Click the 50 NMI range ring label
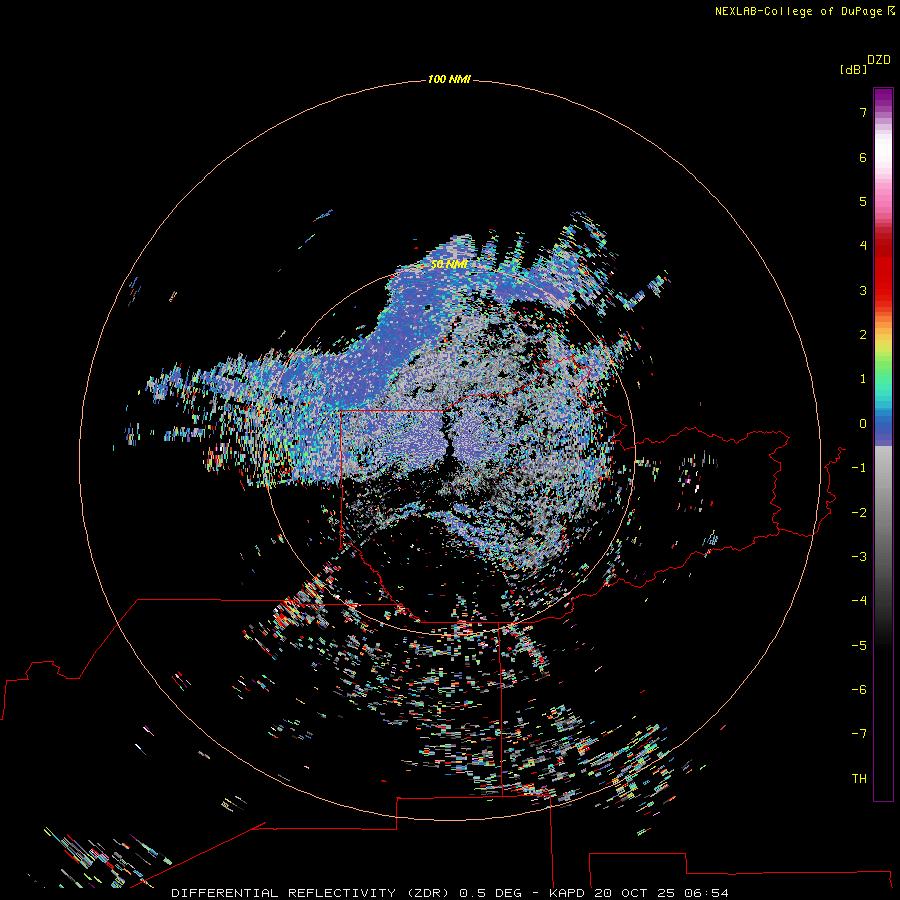 click(x=449, y=264)
